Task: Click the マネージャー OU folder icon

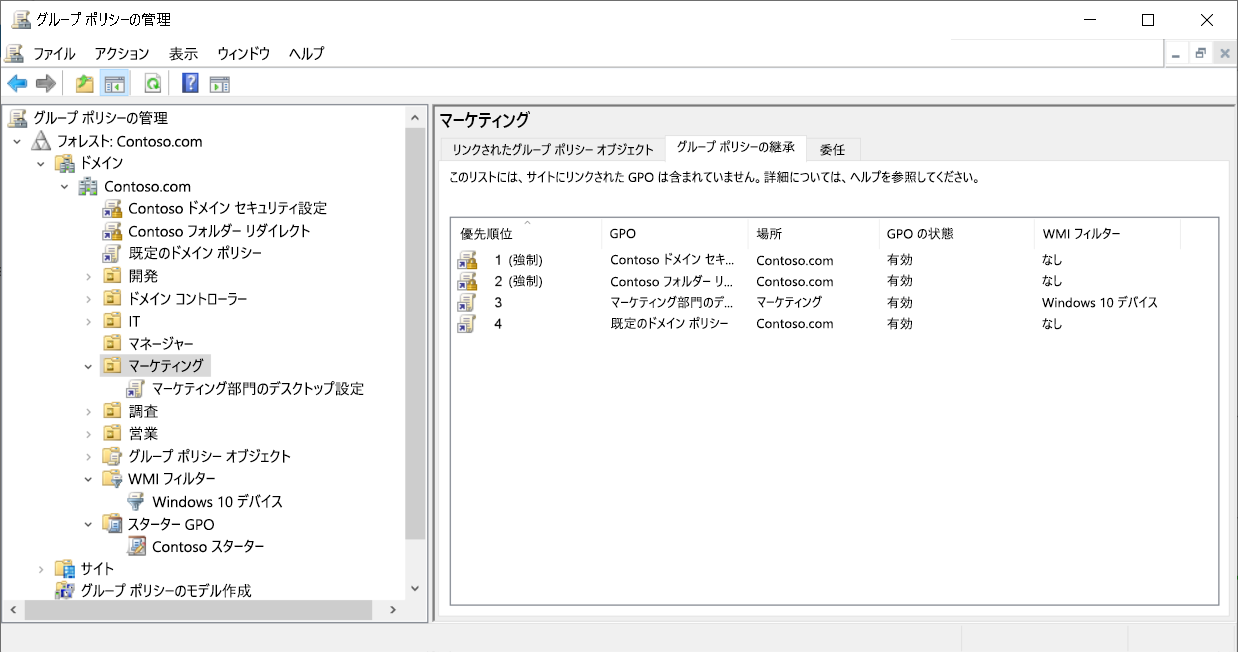Action: (113, 343)
